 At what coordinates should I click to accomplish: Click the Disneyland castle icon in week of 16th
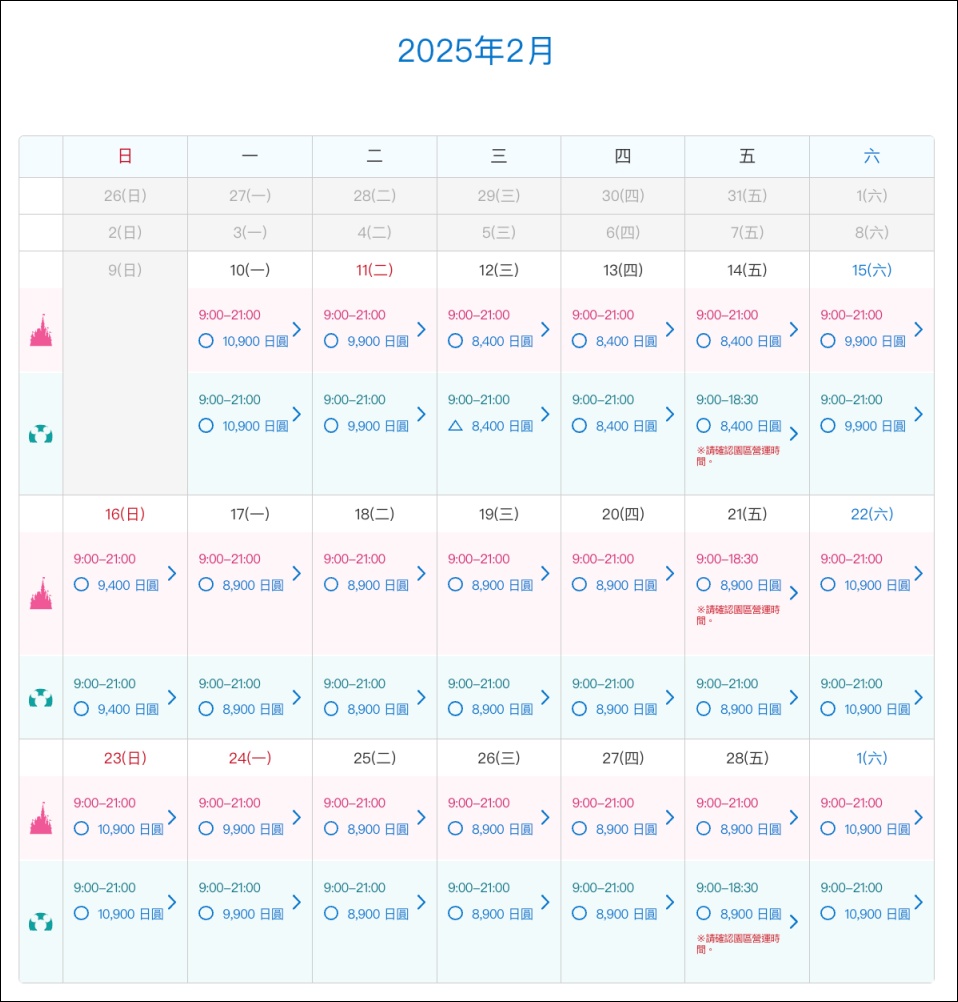click(41, 594)
